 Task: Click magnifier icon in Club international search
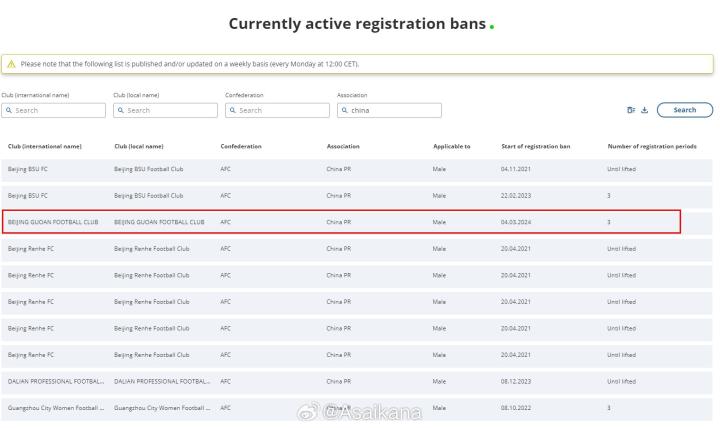(x=9, y=111)
